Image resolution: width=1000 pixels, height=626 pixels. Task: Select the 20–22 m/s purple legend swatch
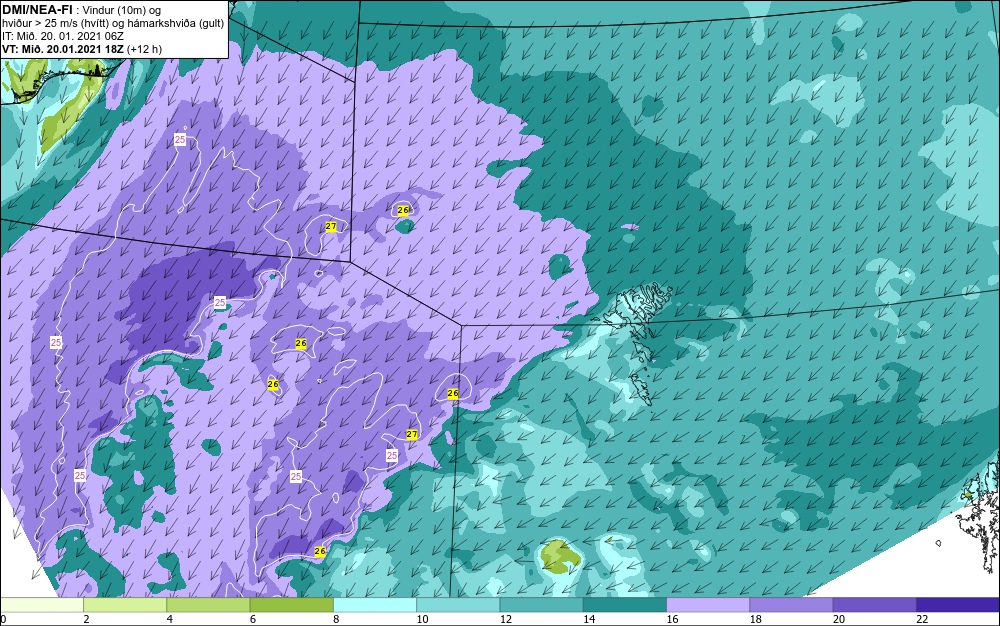point(874,604)
